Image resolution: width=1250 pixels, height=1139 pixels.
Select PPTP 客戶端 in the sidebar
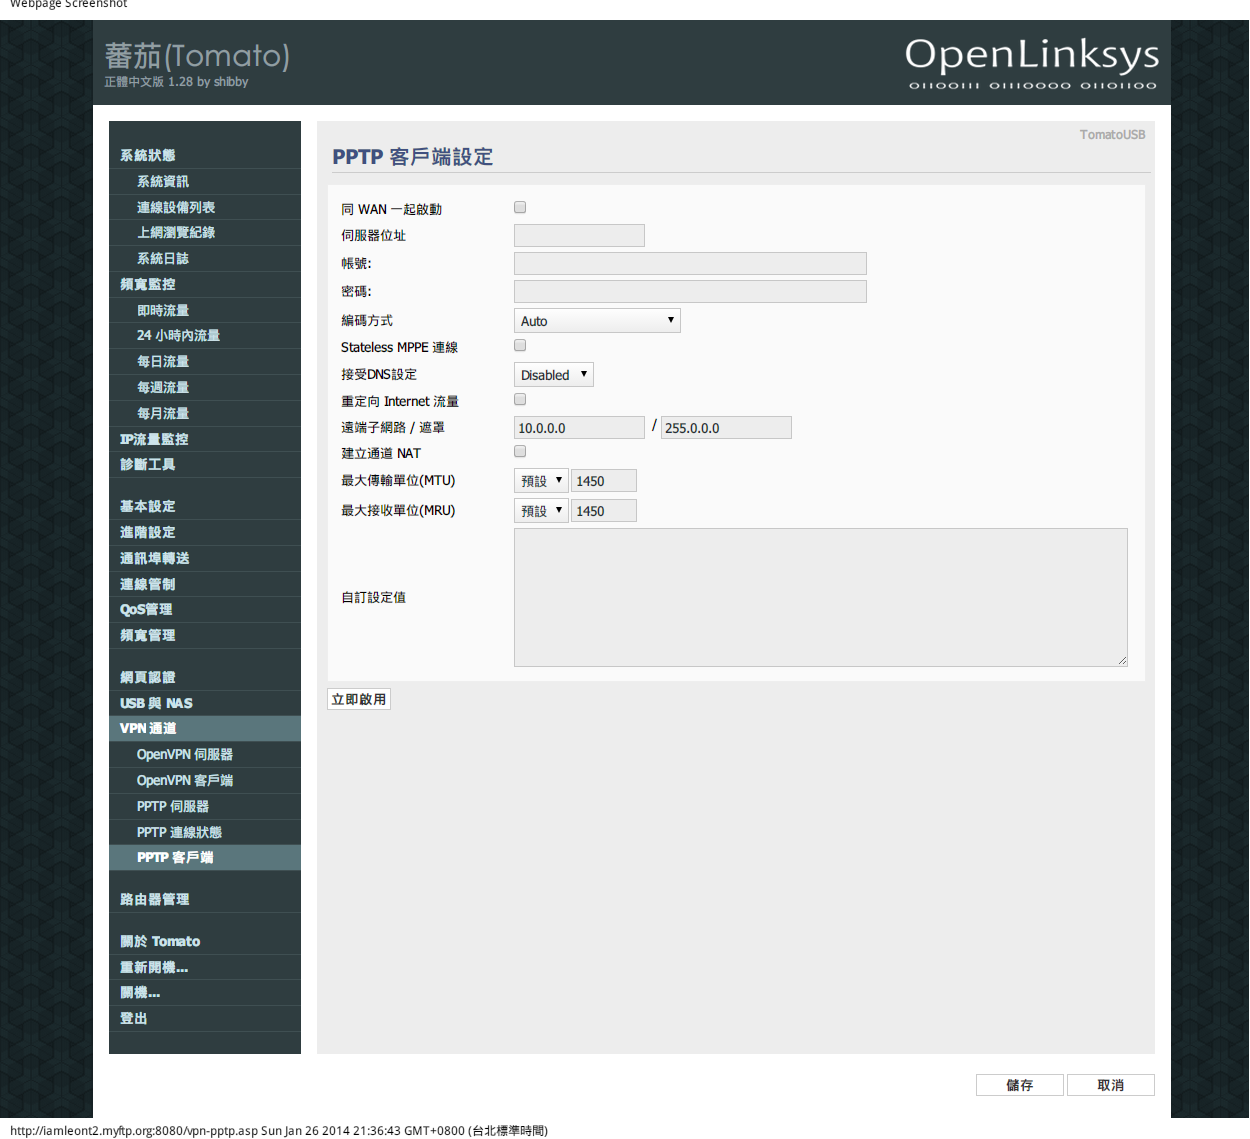coord(205,858)
